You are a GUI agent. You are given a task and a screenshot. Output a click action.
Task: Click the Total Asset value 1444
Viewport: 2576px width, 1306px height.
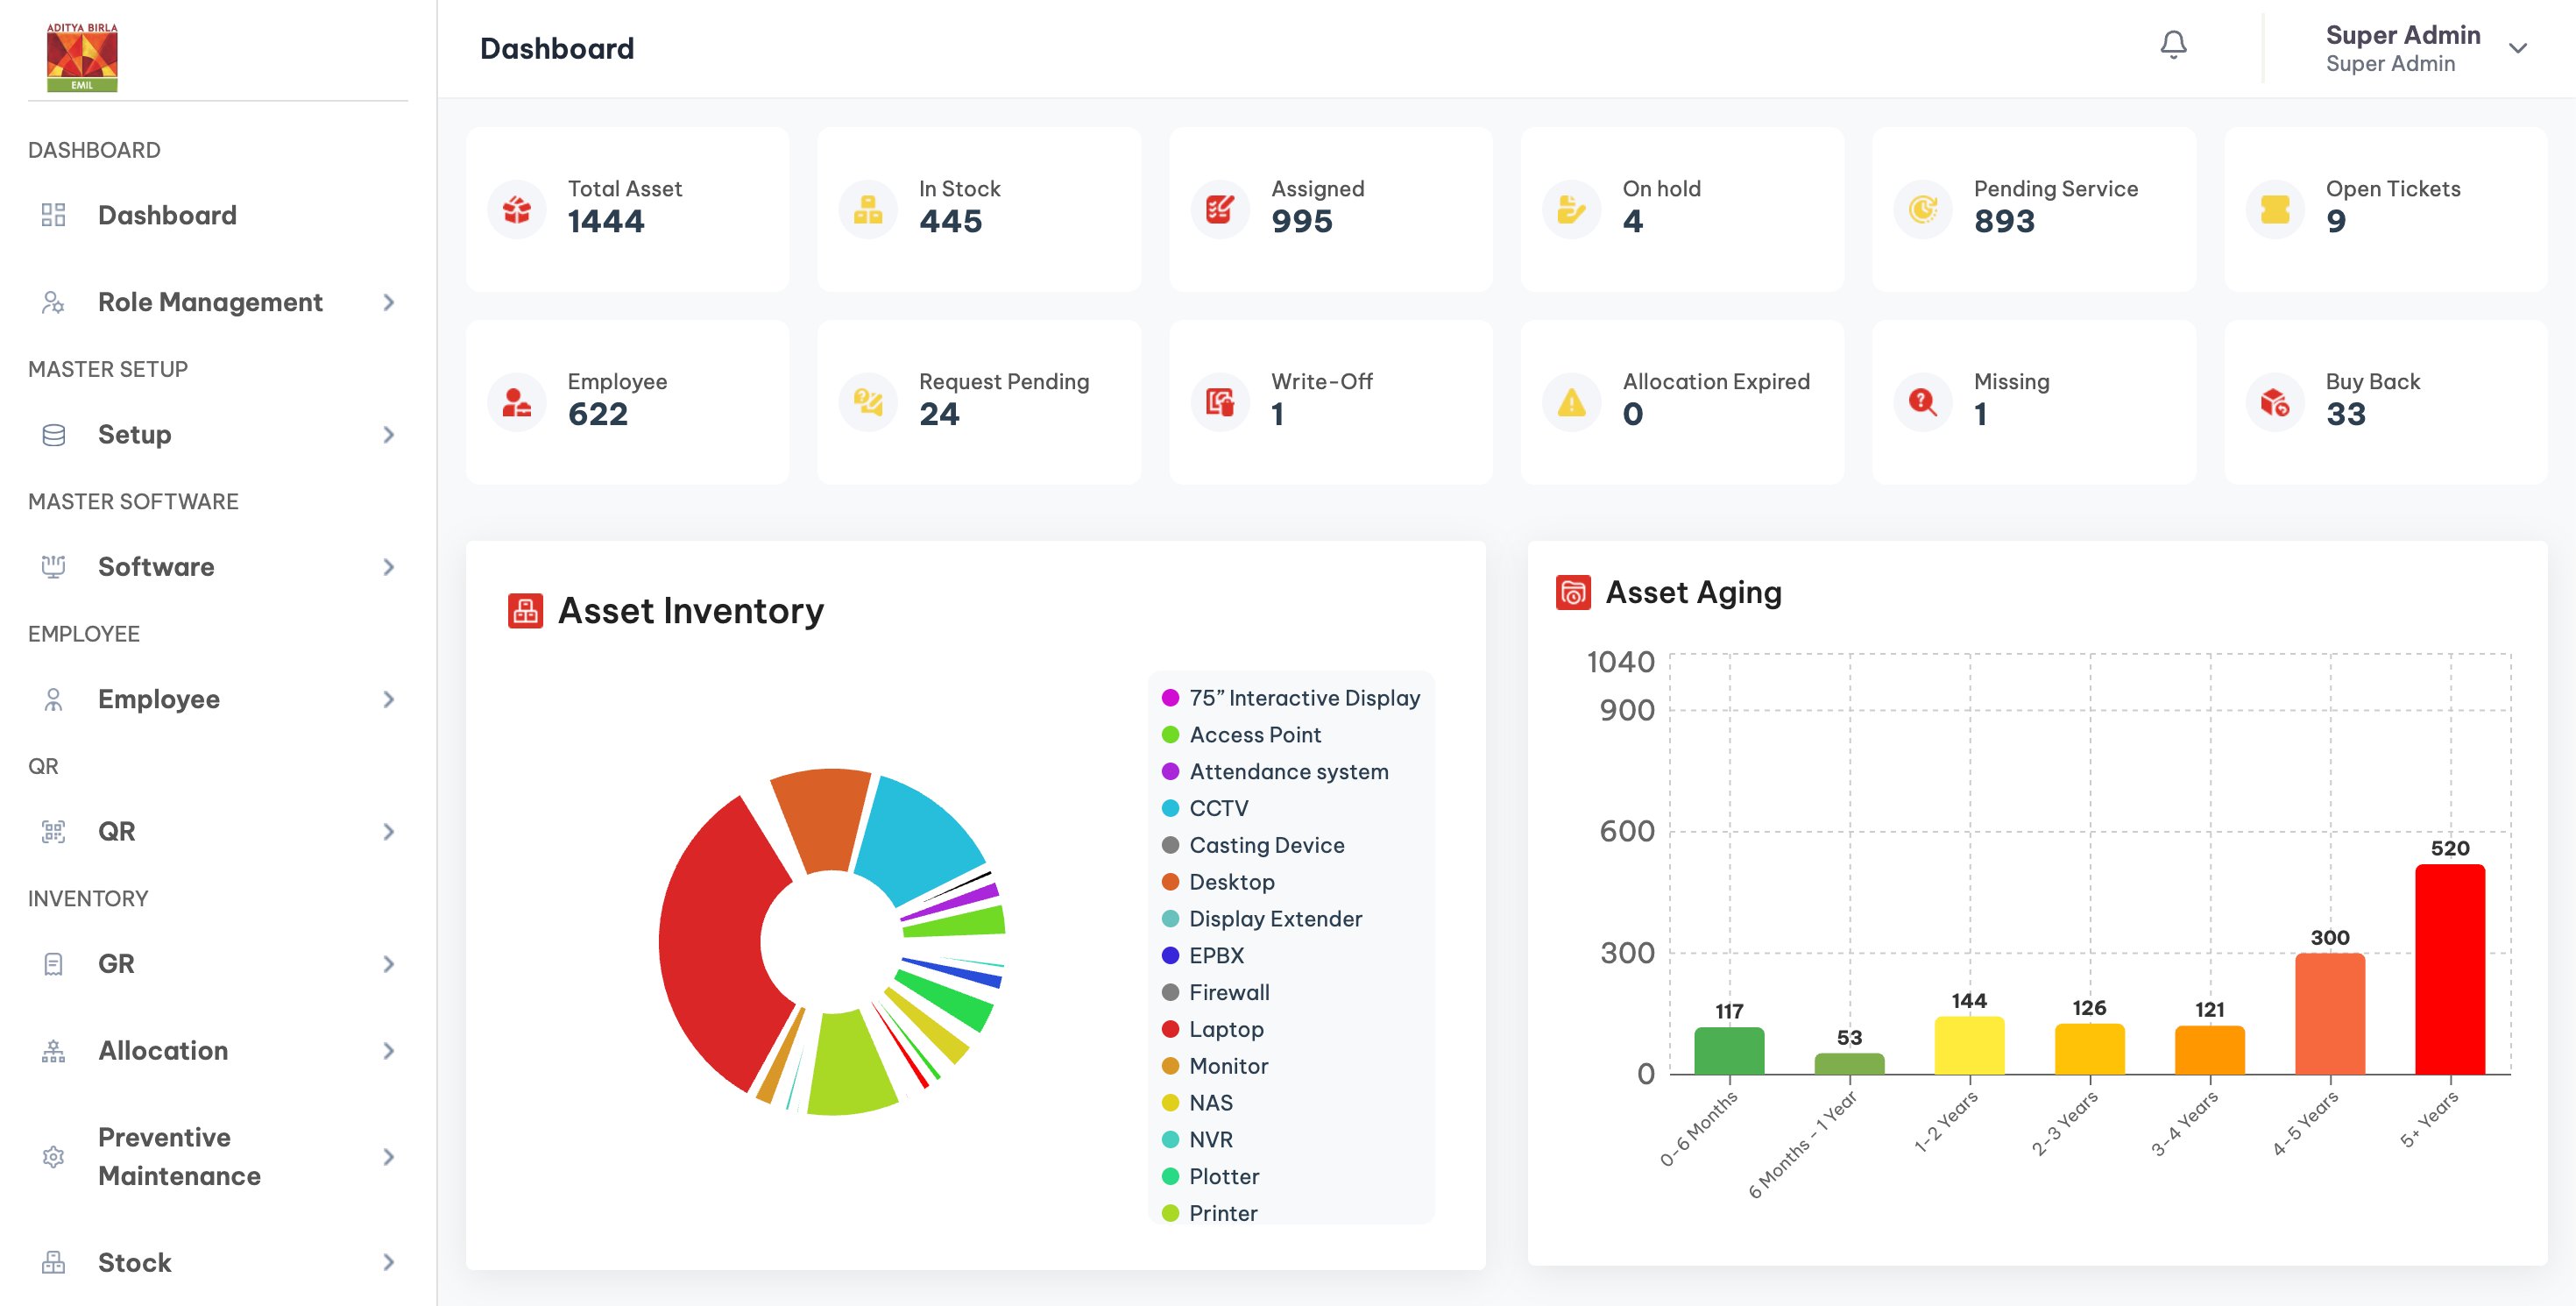[606, 221]
